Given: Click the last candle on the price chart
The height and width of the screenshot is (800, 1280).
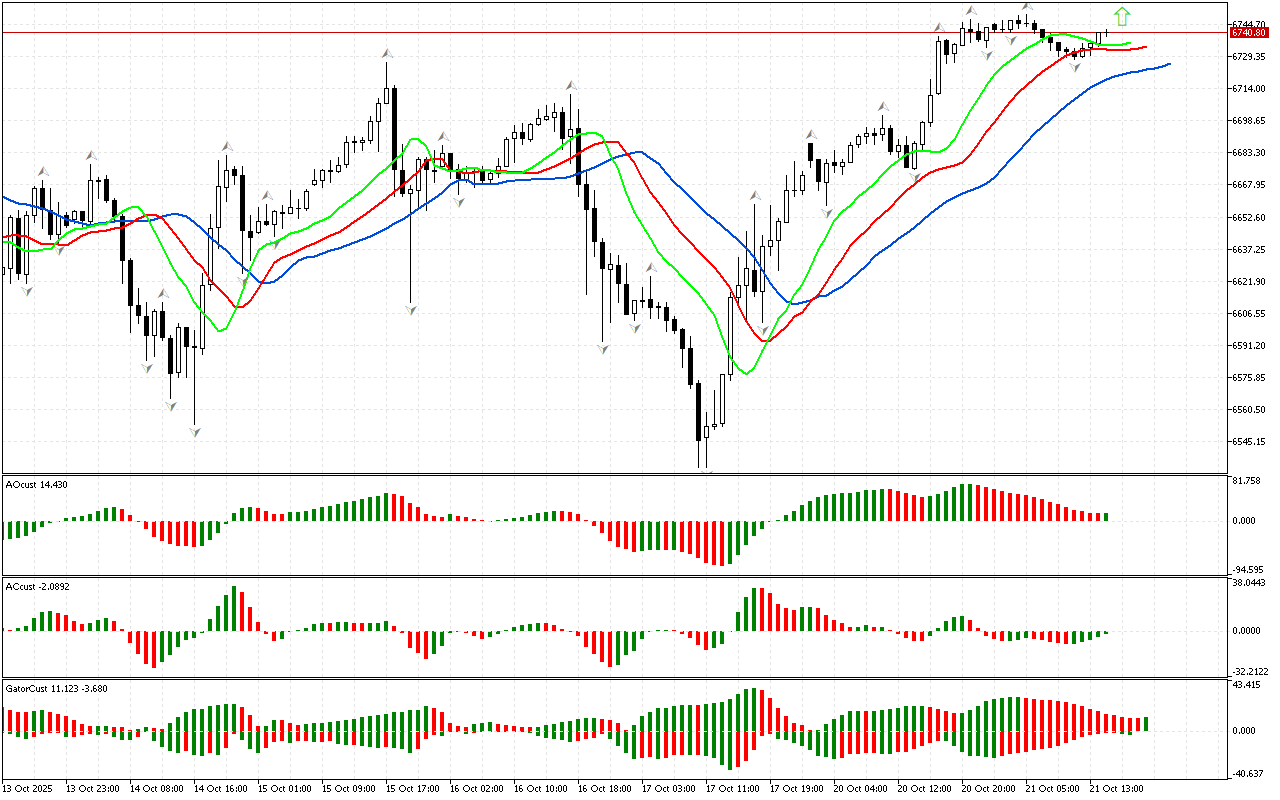Looking at the screenshot, I should (x=1106, y=35).
